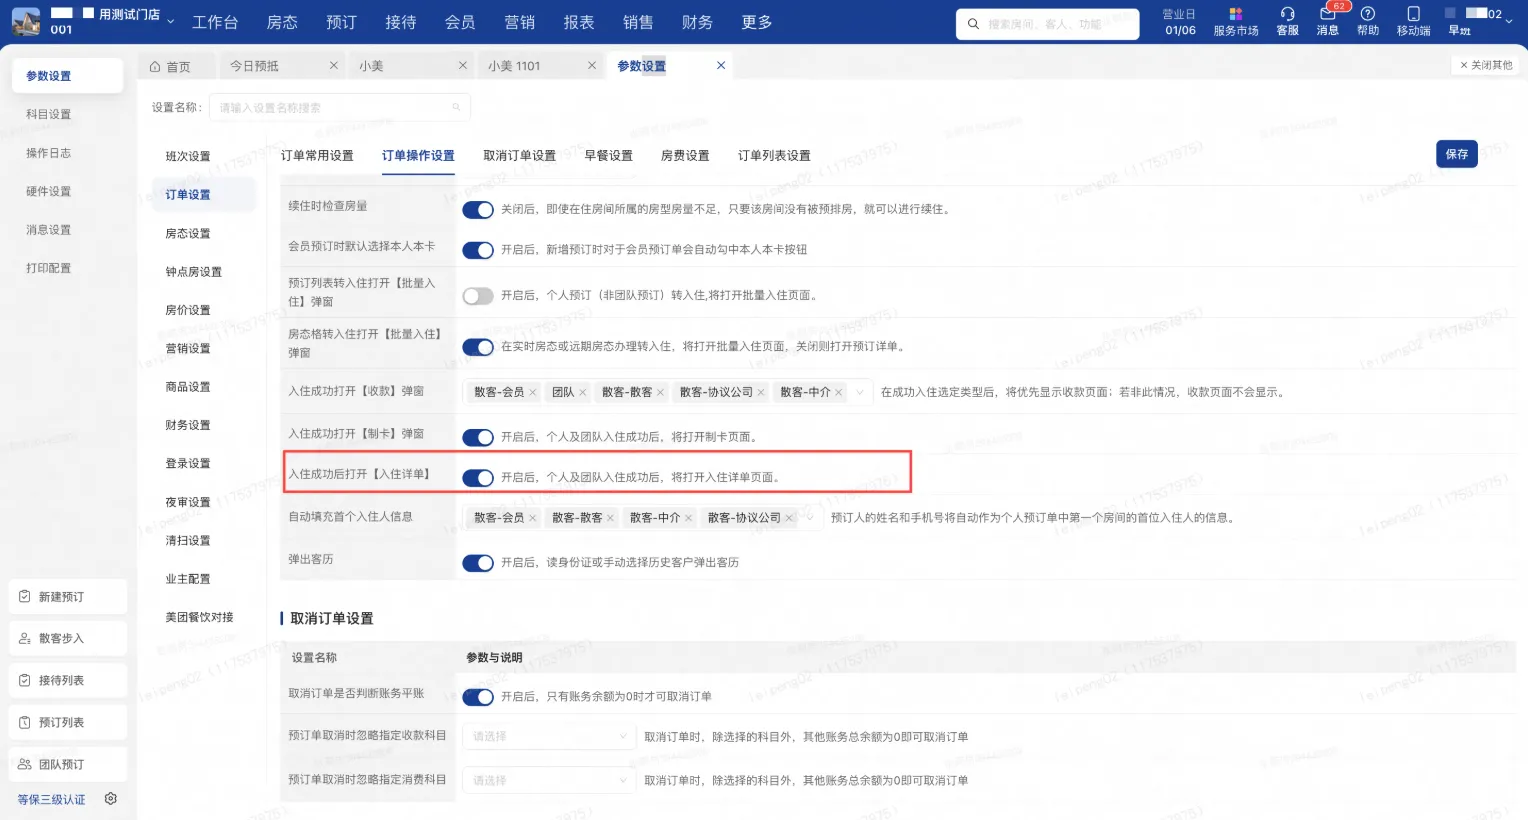1528x820 pixels.
Task: Toggle 入住成功打开【制卡】弹窗 switch
Action: (x=478, y=437)
